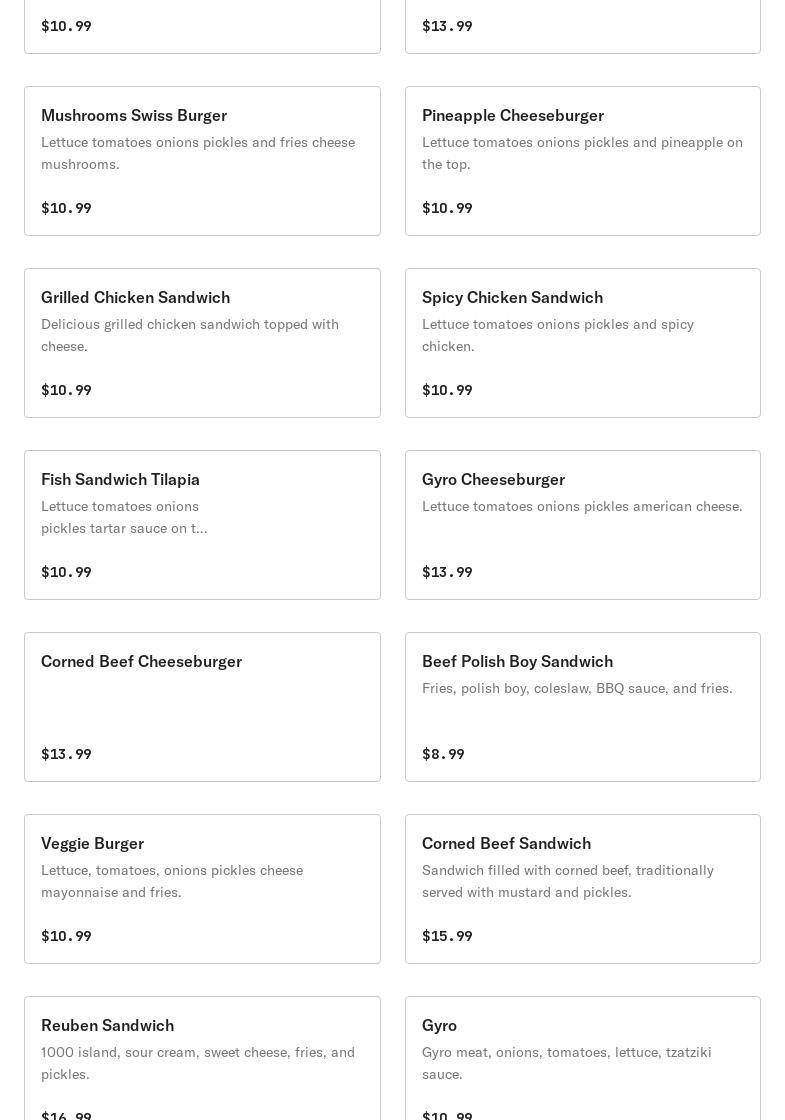The image size is (785, 1120).
Task: Open the Mushrooms Swiss Burger item
Action: 202,161
